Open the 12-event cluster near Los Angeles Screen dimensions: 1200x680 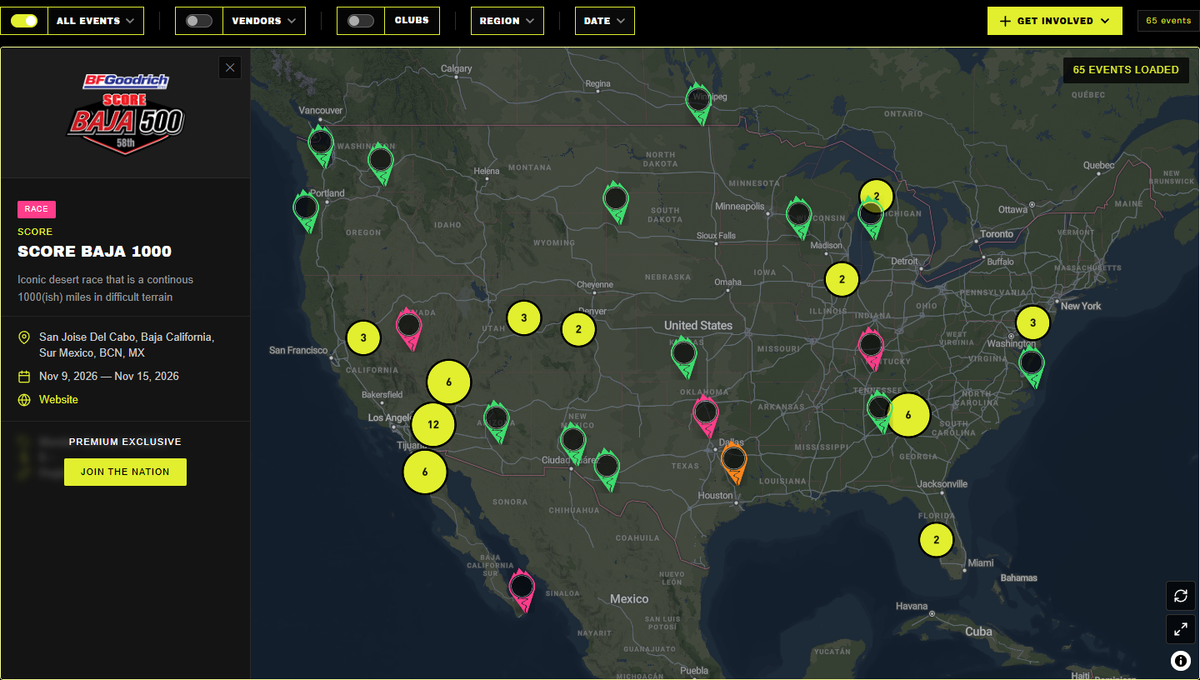pyautogui.click(x=433, y=424)
